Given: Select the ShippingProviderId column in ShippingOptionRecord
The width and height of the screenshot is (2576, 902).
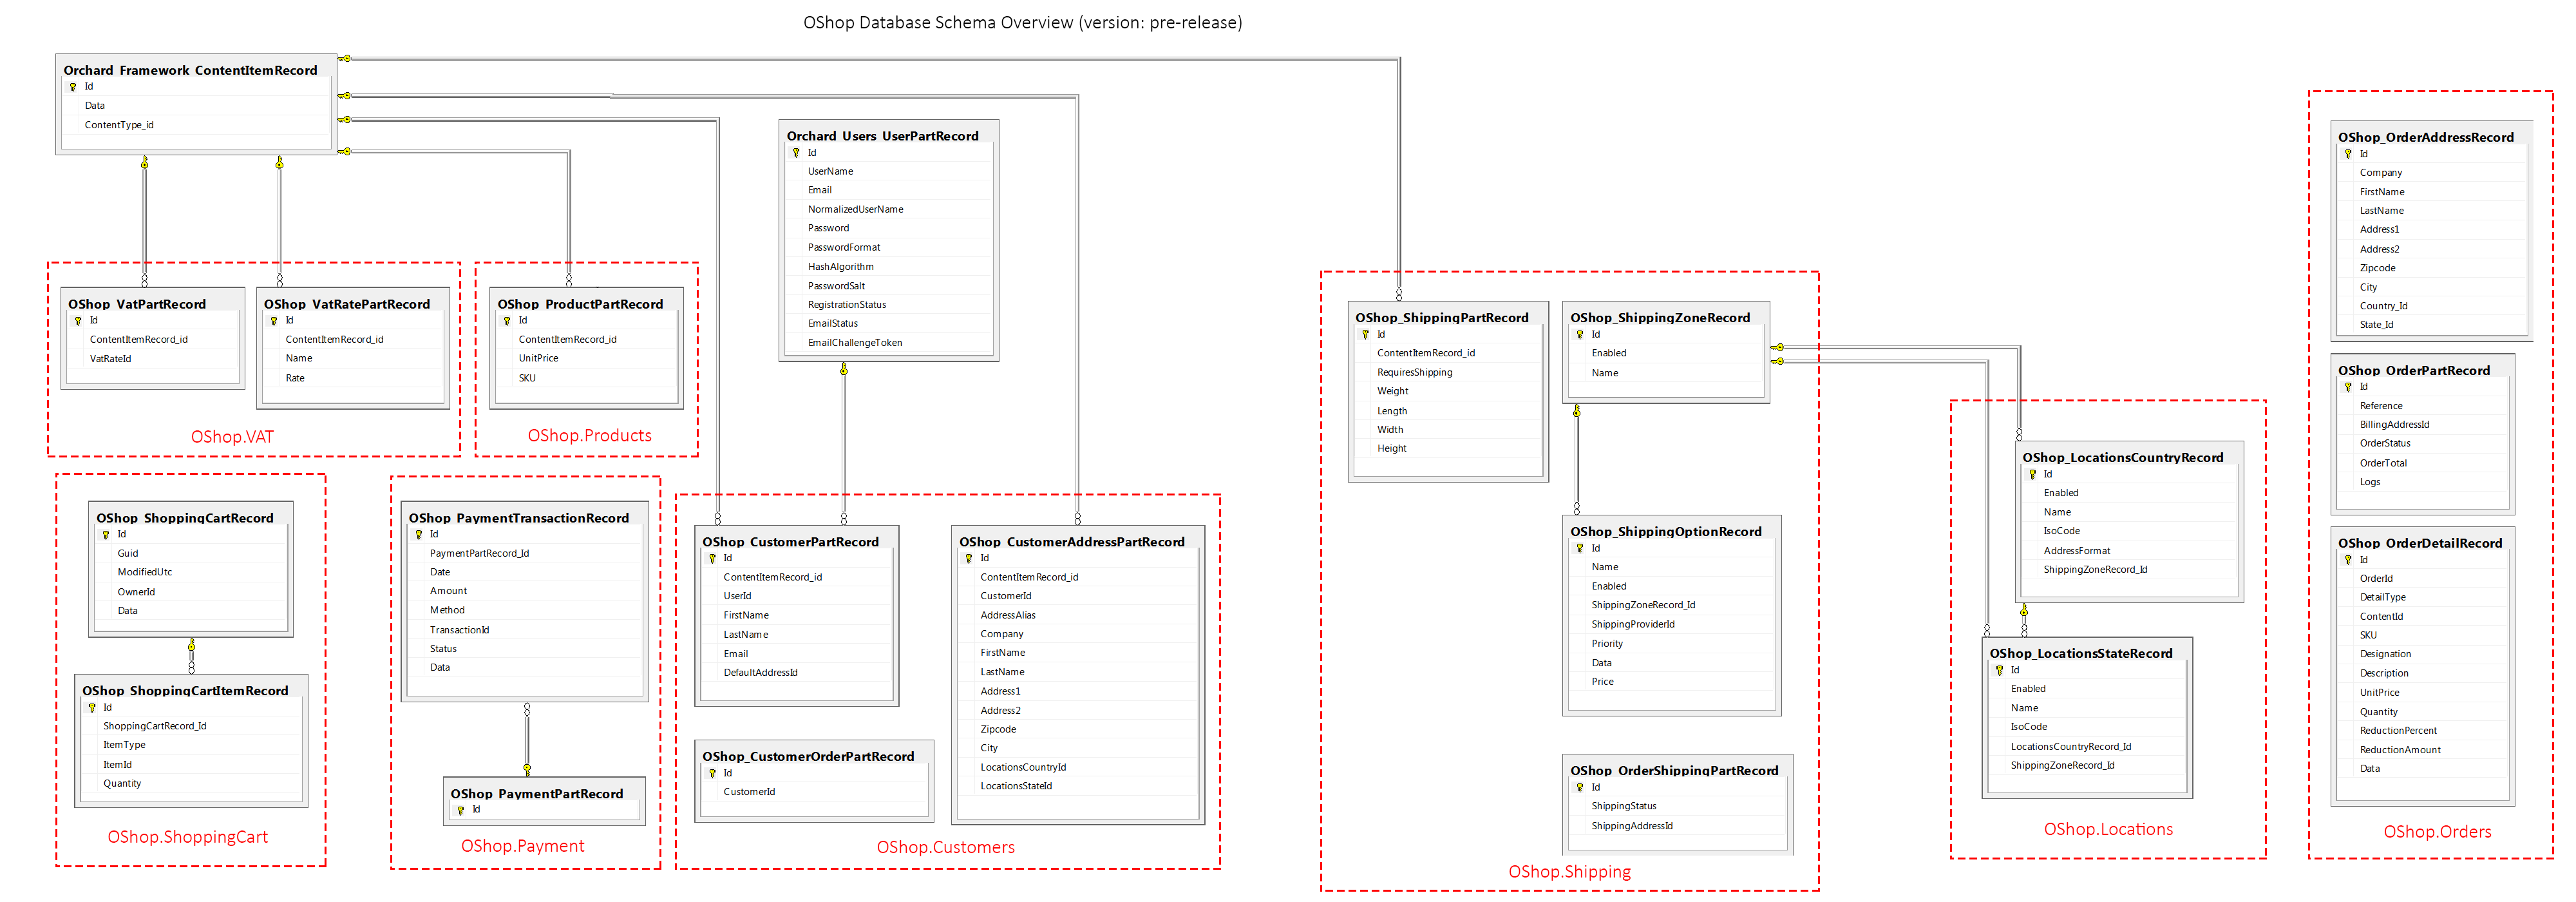Looking at the screenshot, I should click(x=1632, y=624).
